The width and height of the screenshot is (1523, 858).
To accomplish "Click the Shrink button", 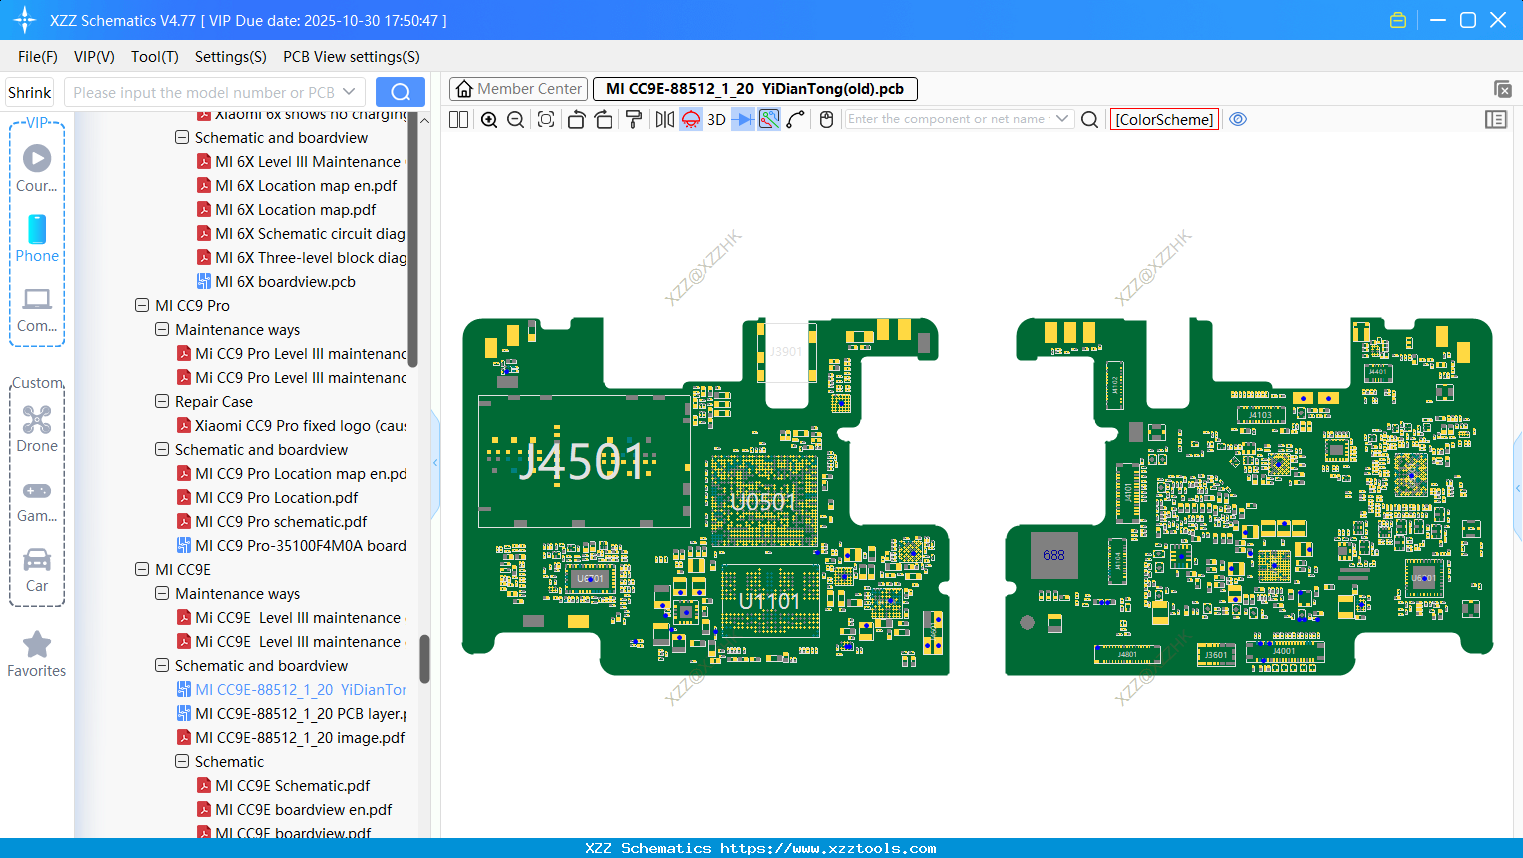I will coord(29,92).
